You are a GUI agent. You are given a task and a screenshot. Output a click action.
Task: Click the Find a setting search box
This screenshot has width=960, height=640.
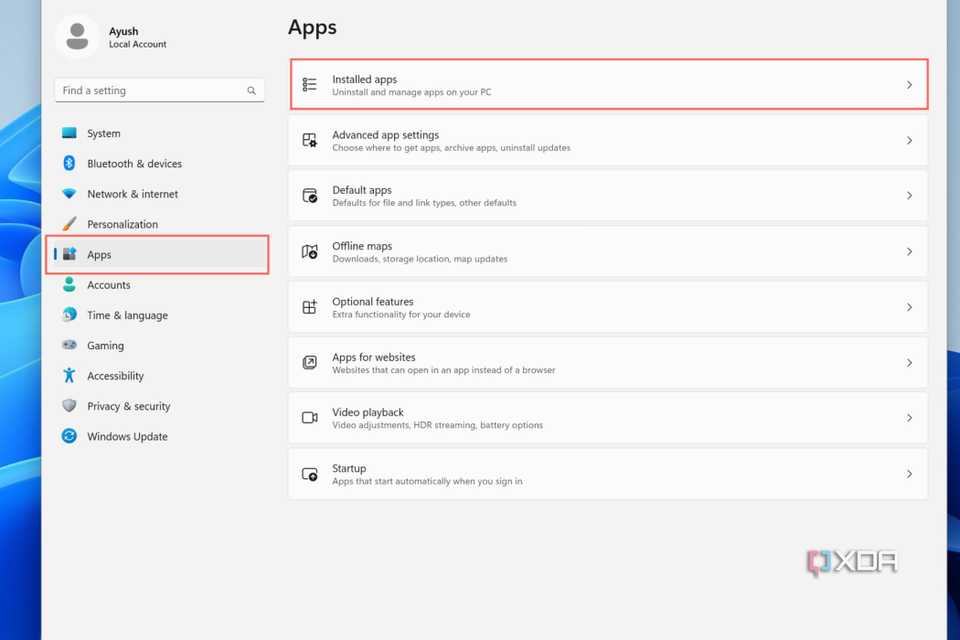tap(150, 90)
